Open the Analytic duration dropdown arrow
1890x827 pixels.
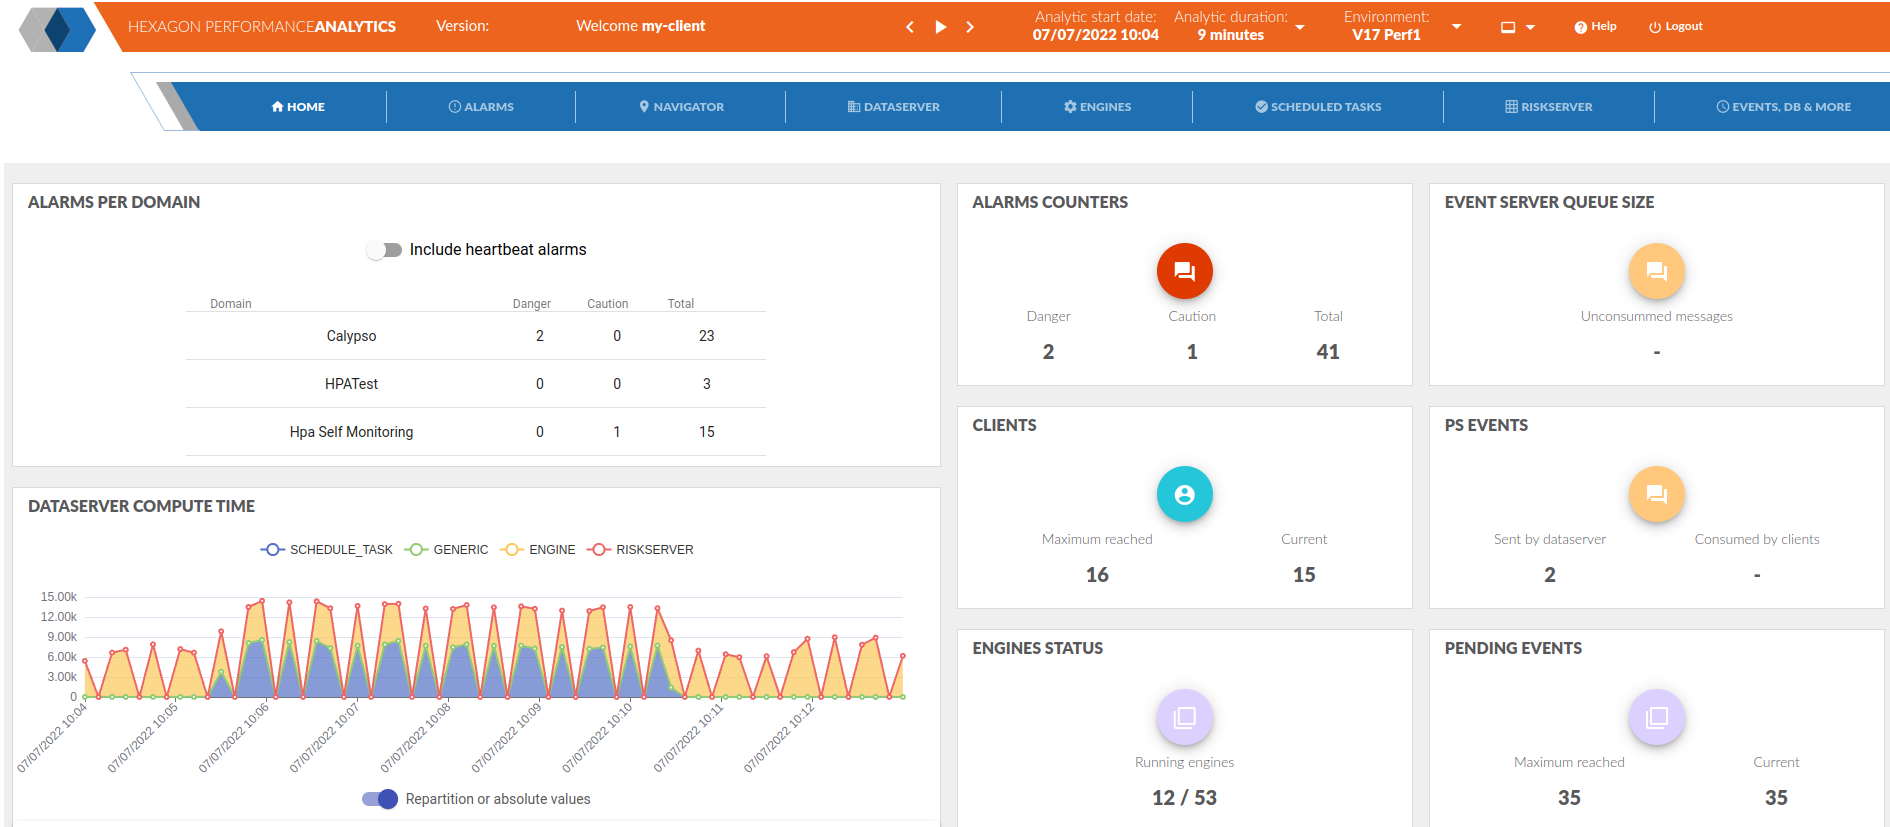pos(1300,27)
